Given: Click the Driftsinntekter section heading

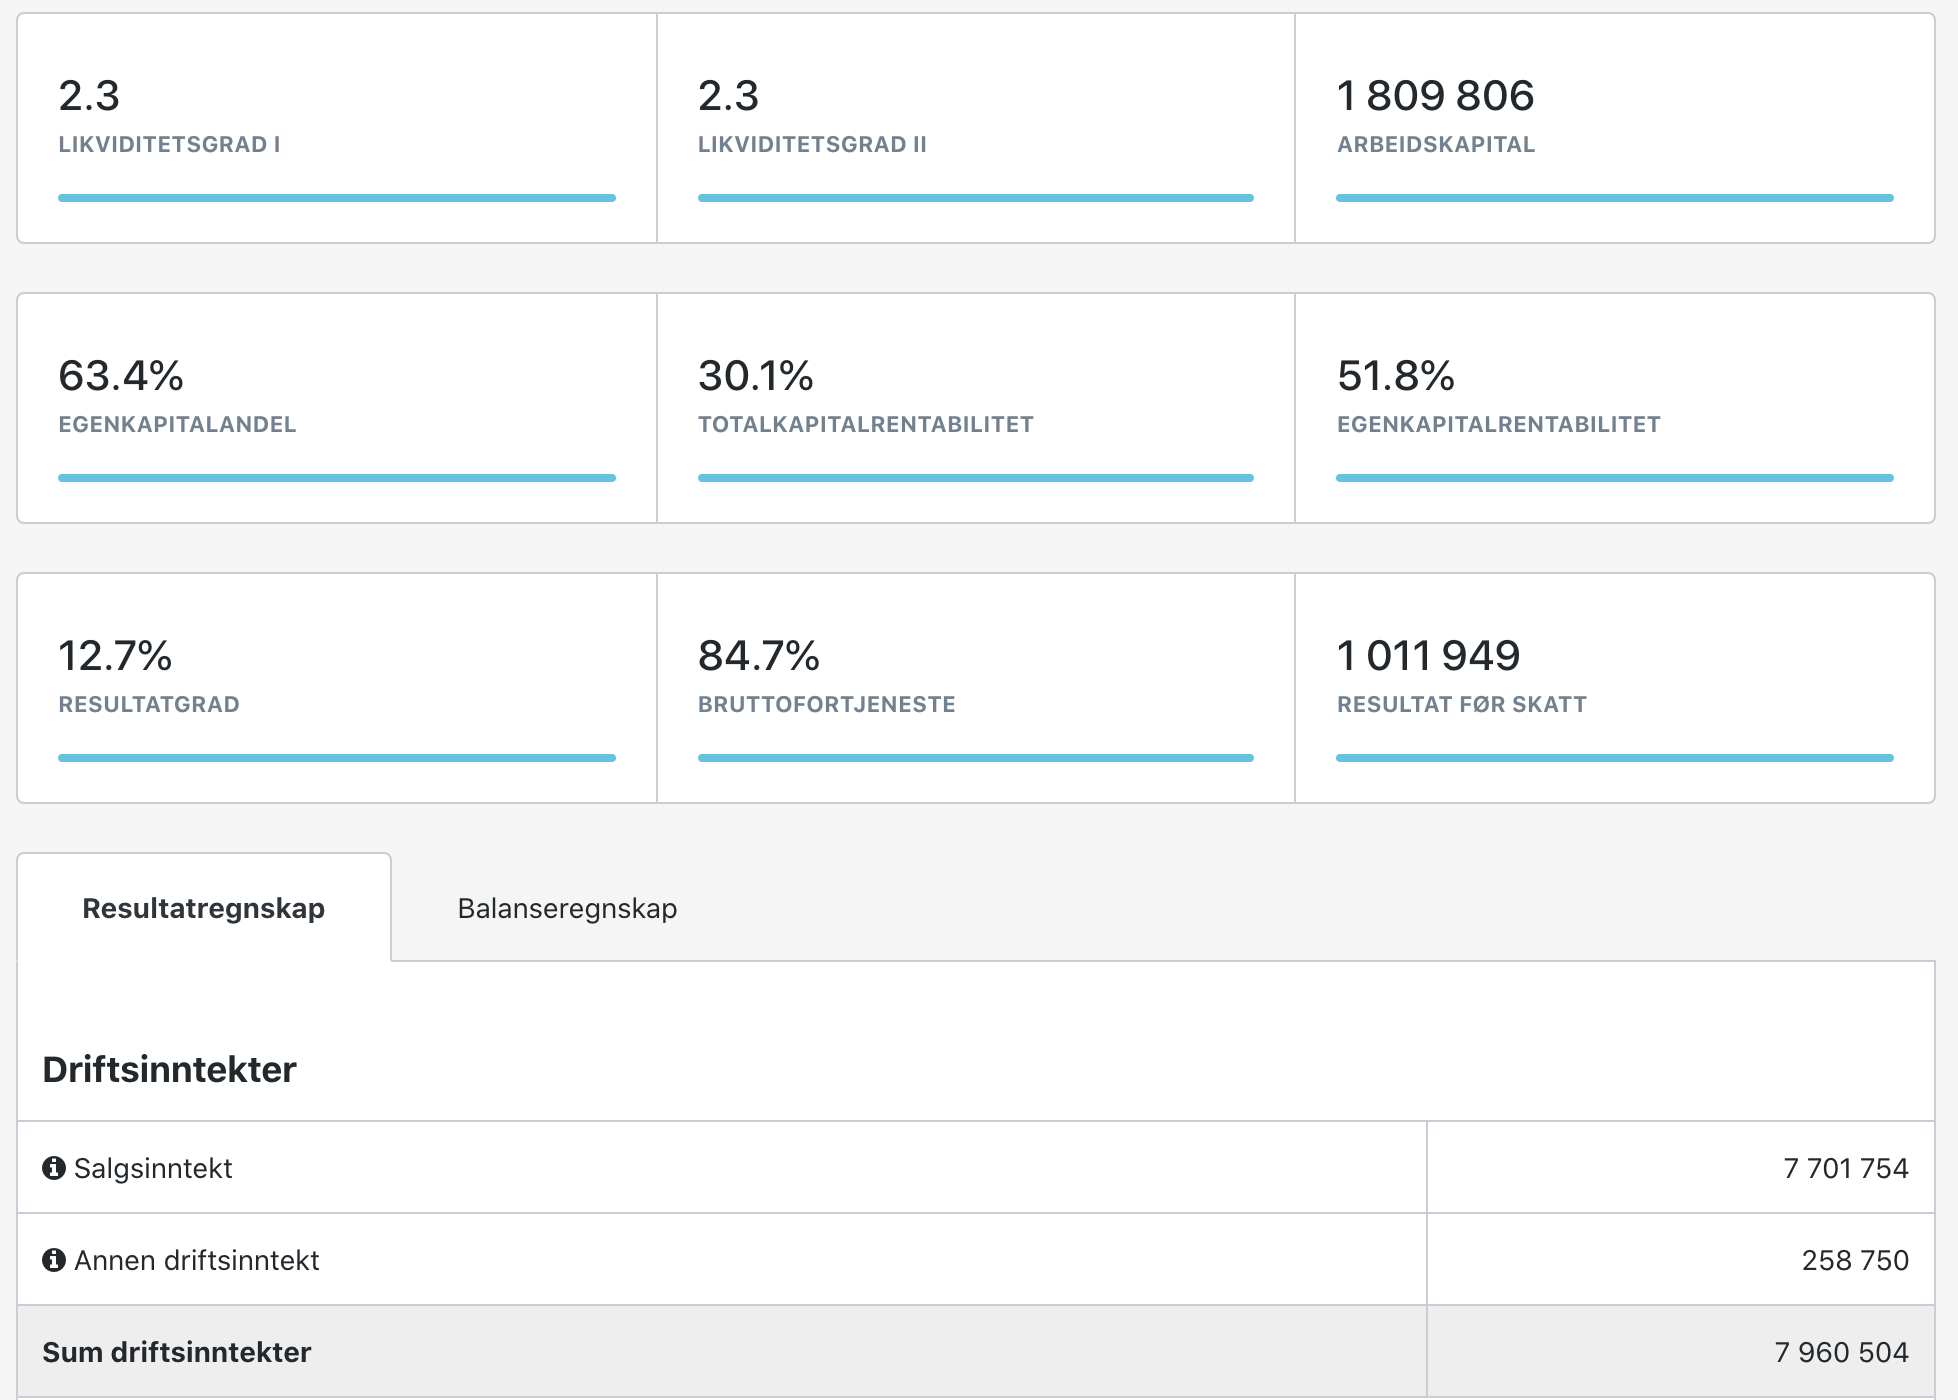Looking at the screenshot, I should pyautogui.click(x=169, y=1069).
